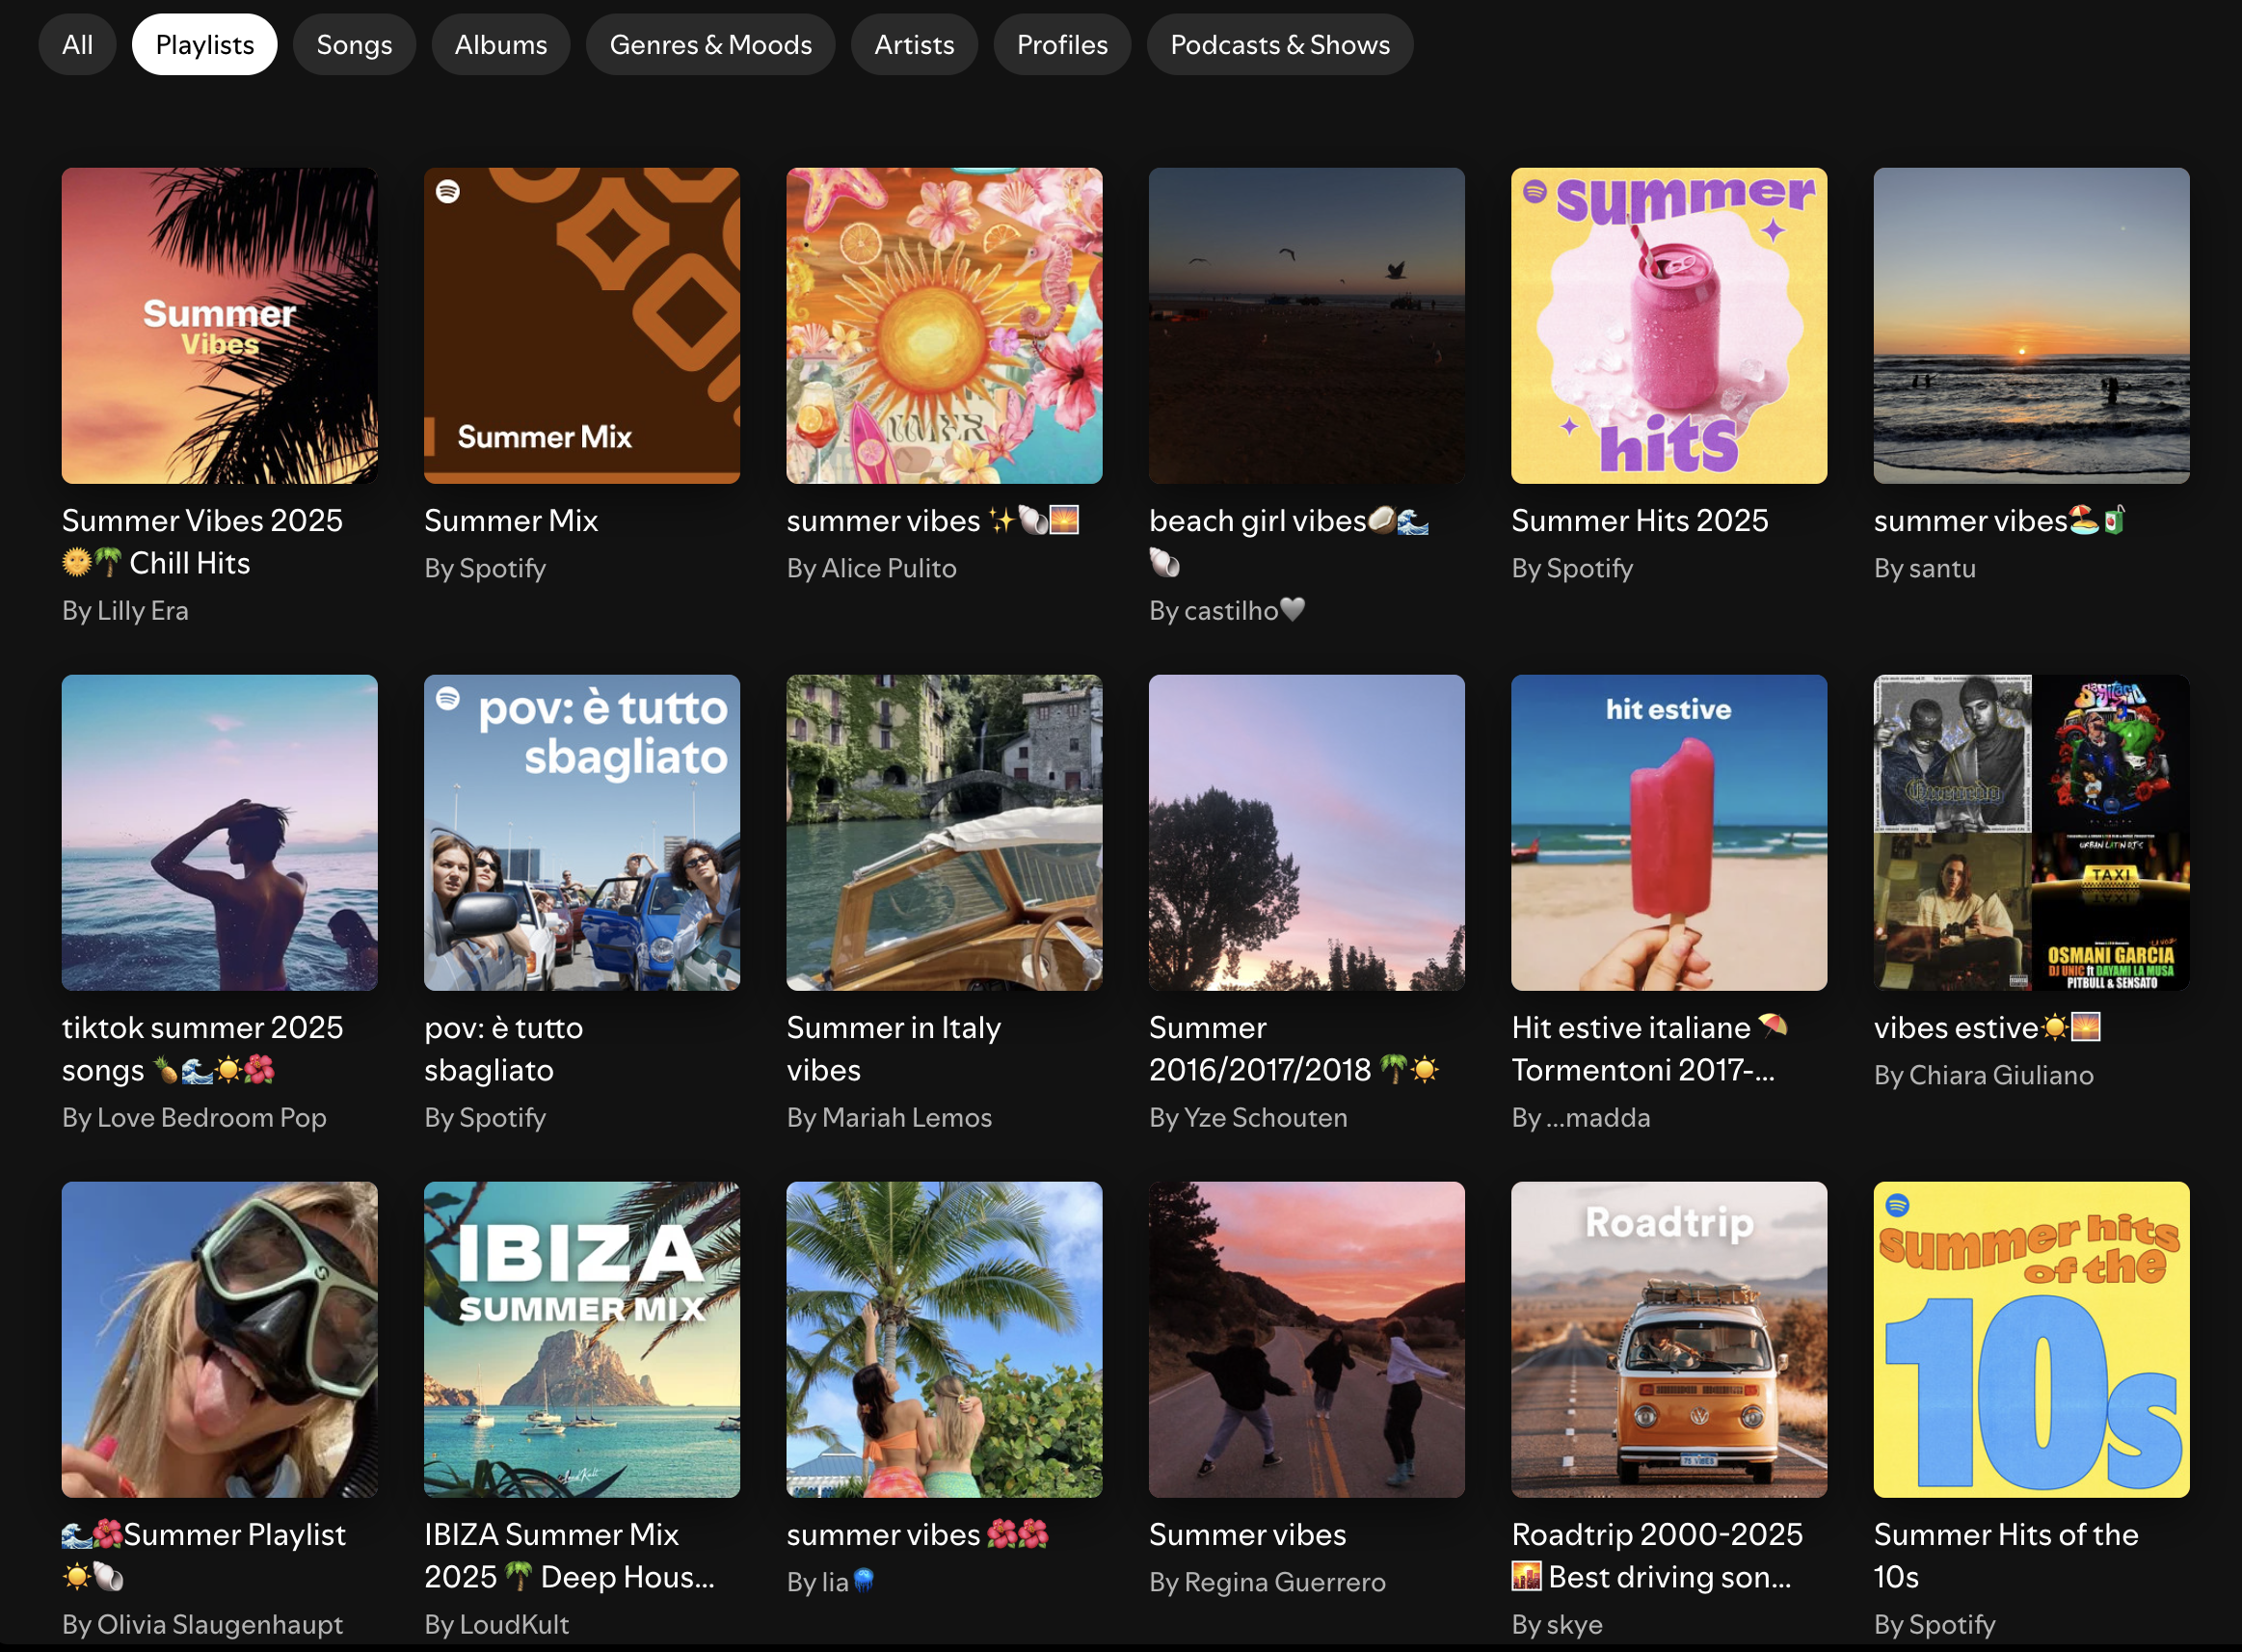Screen dimensions: 2242x1652
Task: Click the "By castilho" text
Action: click(1227, 610)
